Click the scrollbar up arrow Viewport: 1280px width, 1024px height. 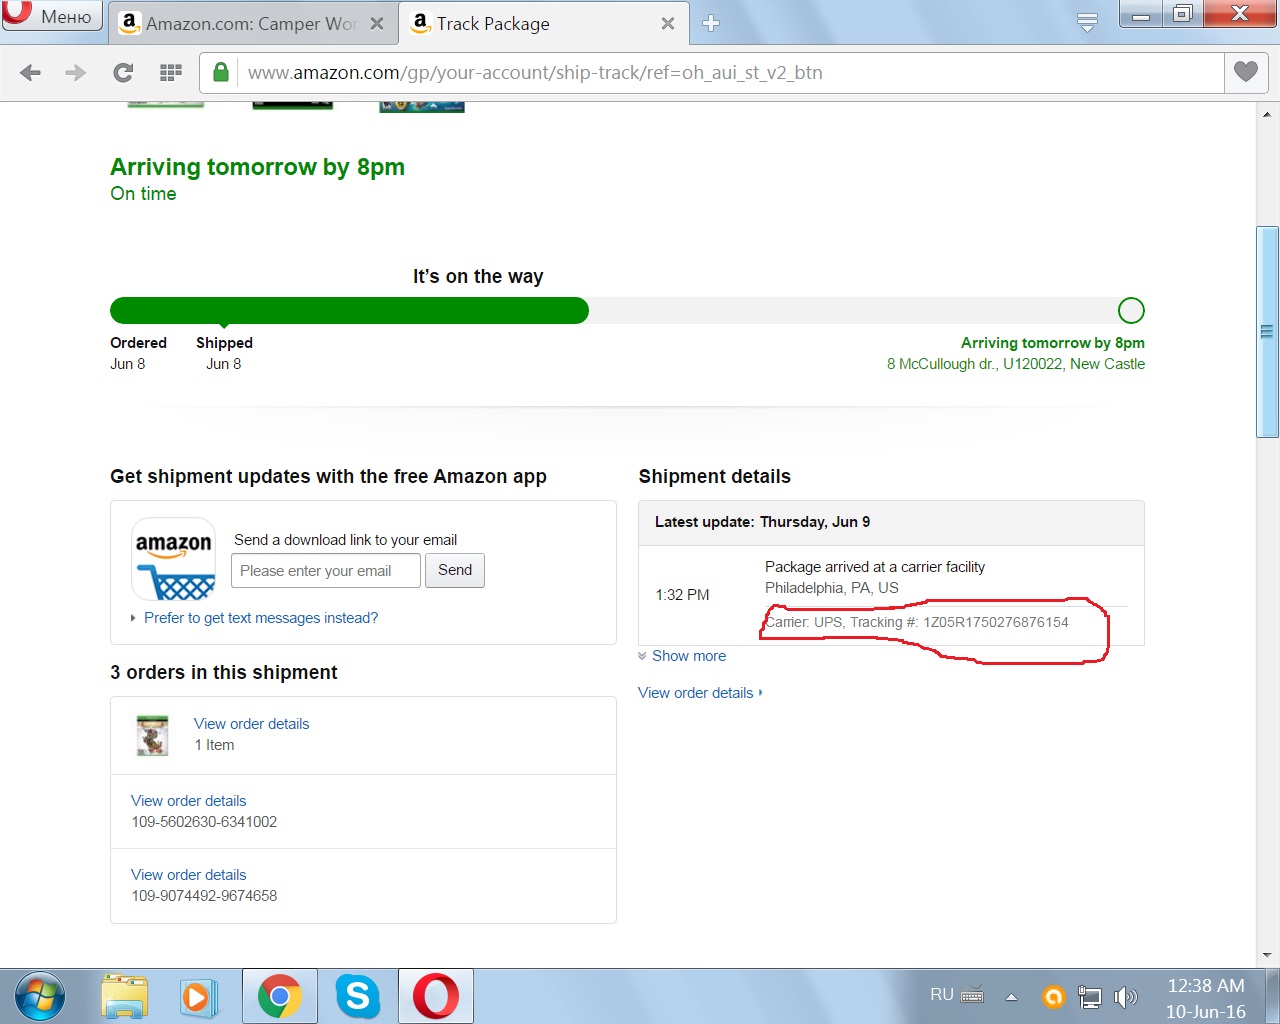pyautogui.click(x=1267, y=115)
